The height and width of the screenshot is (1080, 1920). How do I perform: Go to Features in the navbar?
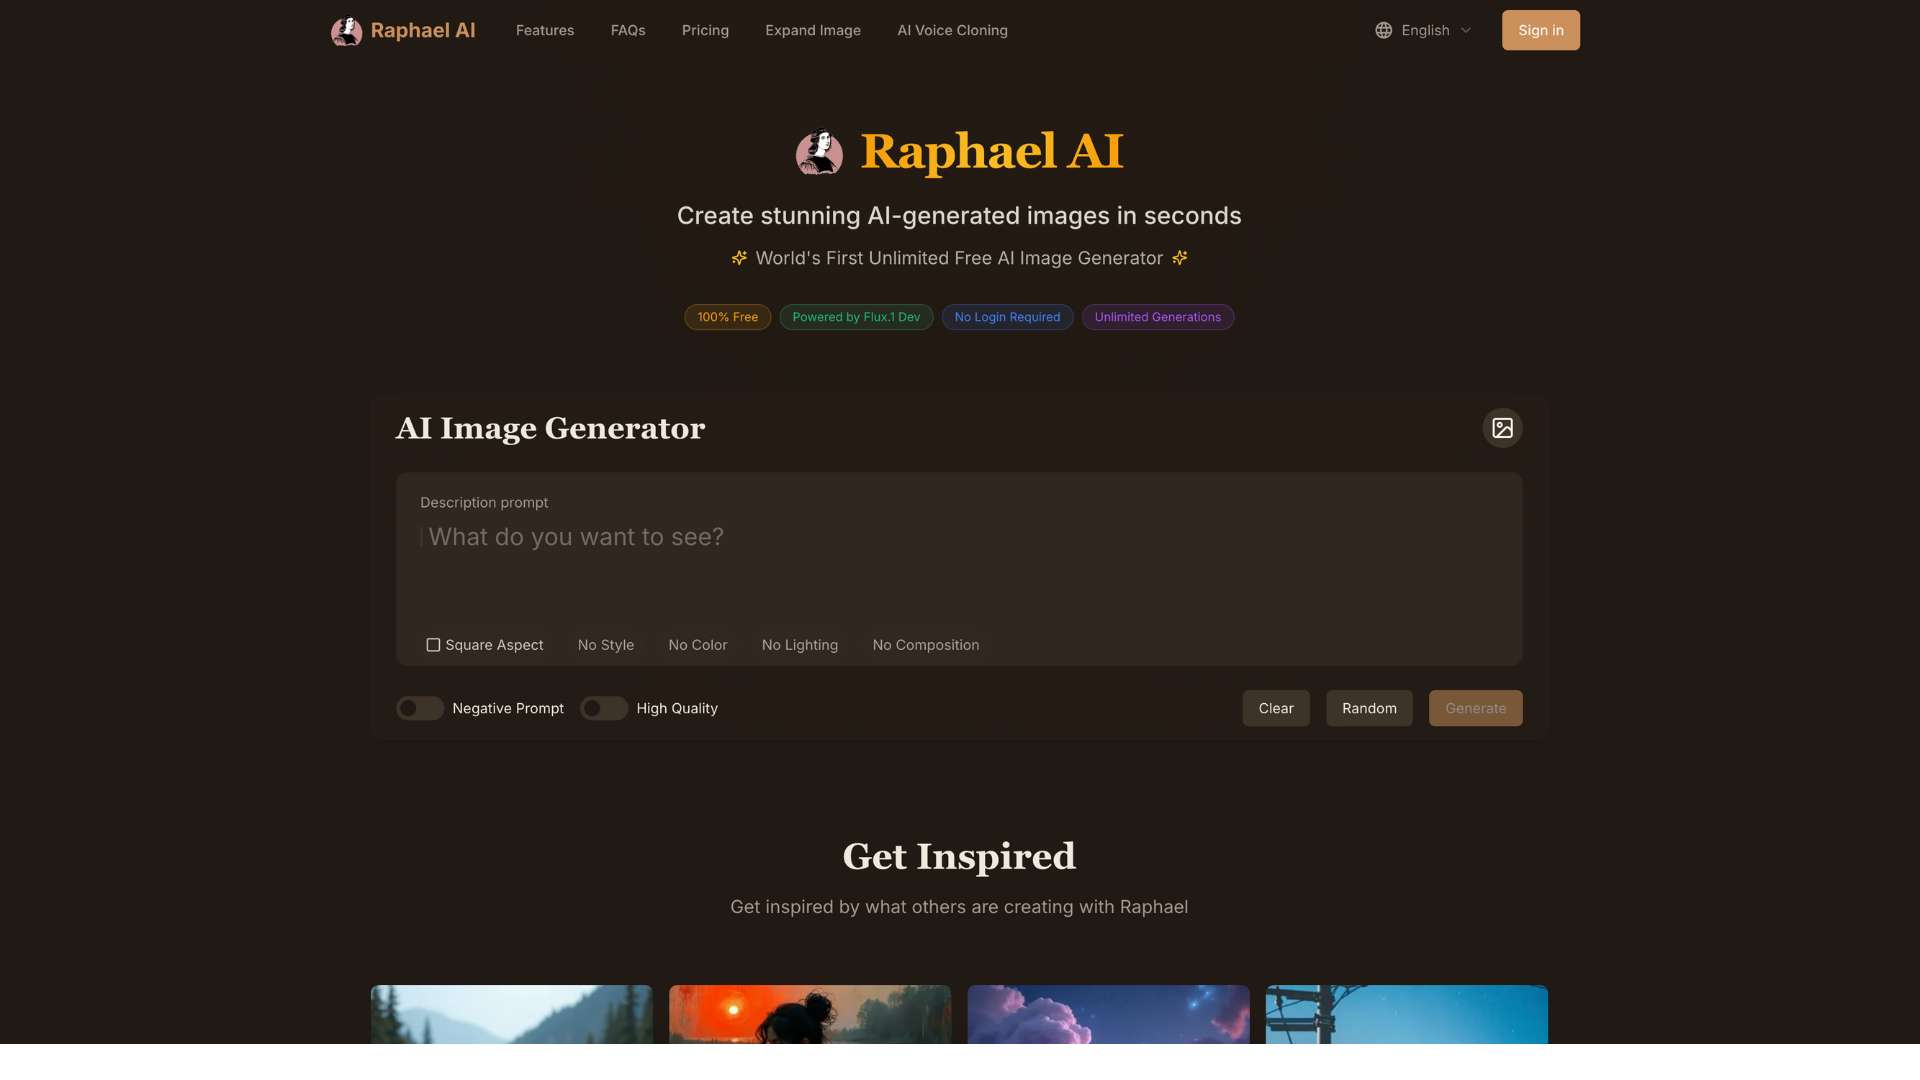pos(545,30)
